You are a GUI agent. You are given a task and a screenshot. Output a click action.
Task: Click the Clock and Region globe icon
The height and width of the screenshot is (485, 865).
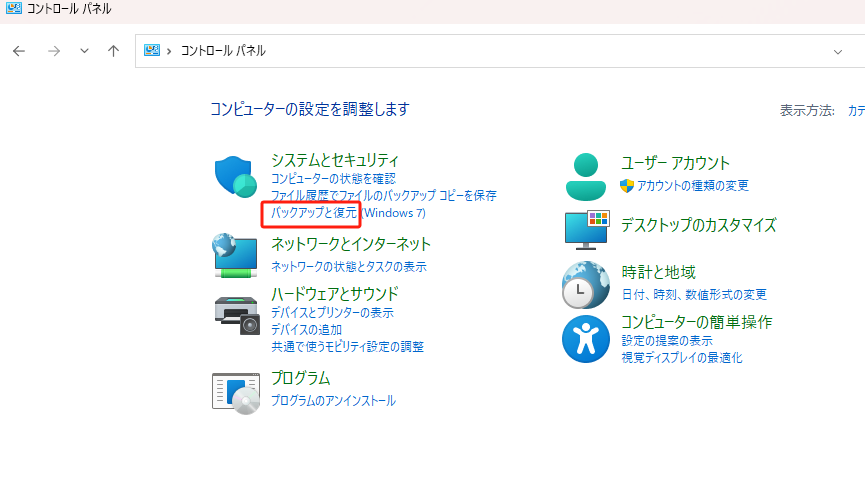click(x=586, y=284)
